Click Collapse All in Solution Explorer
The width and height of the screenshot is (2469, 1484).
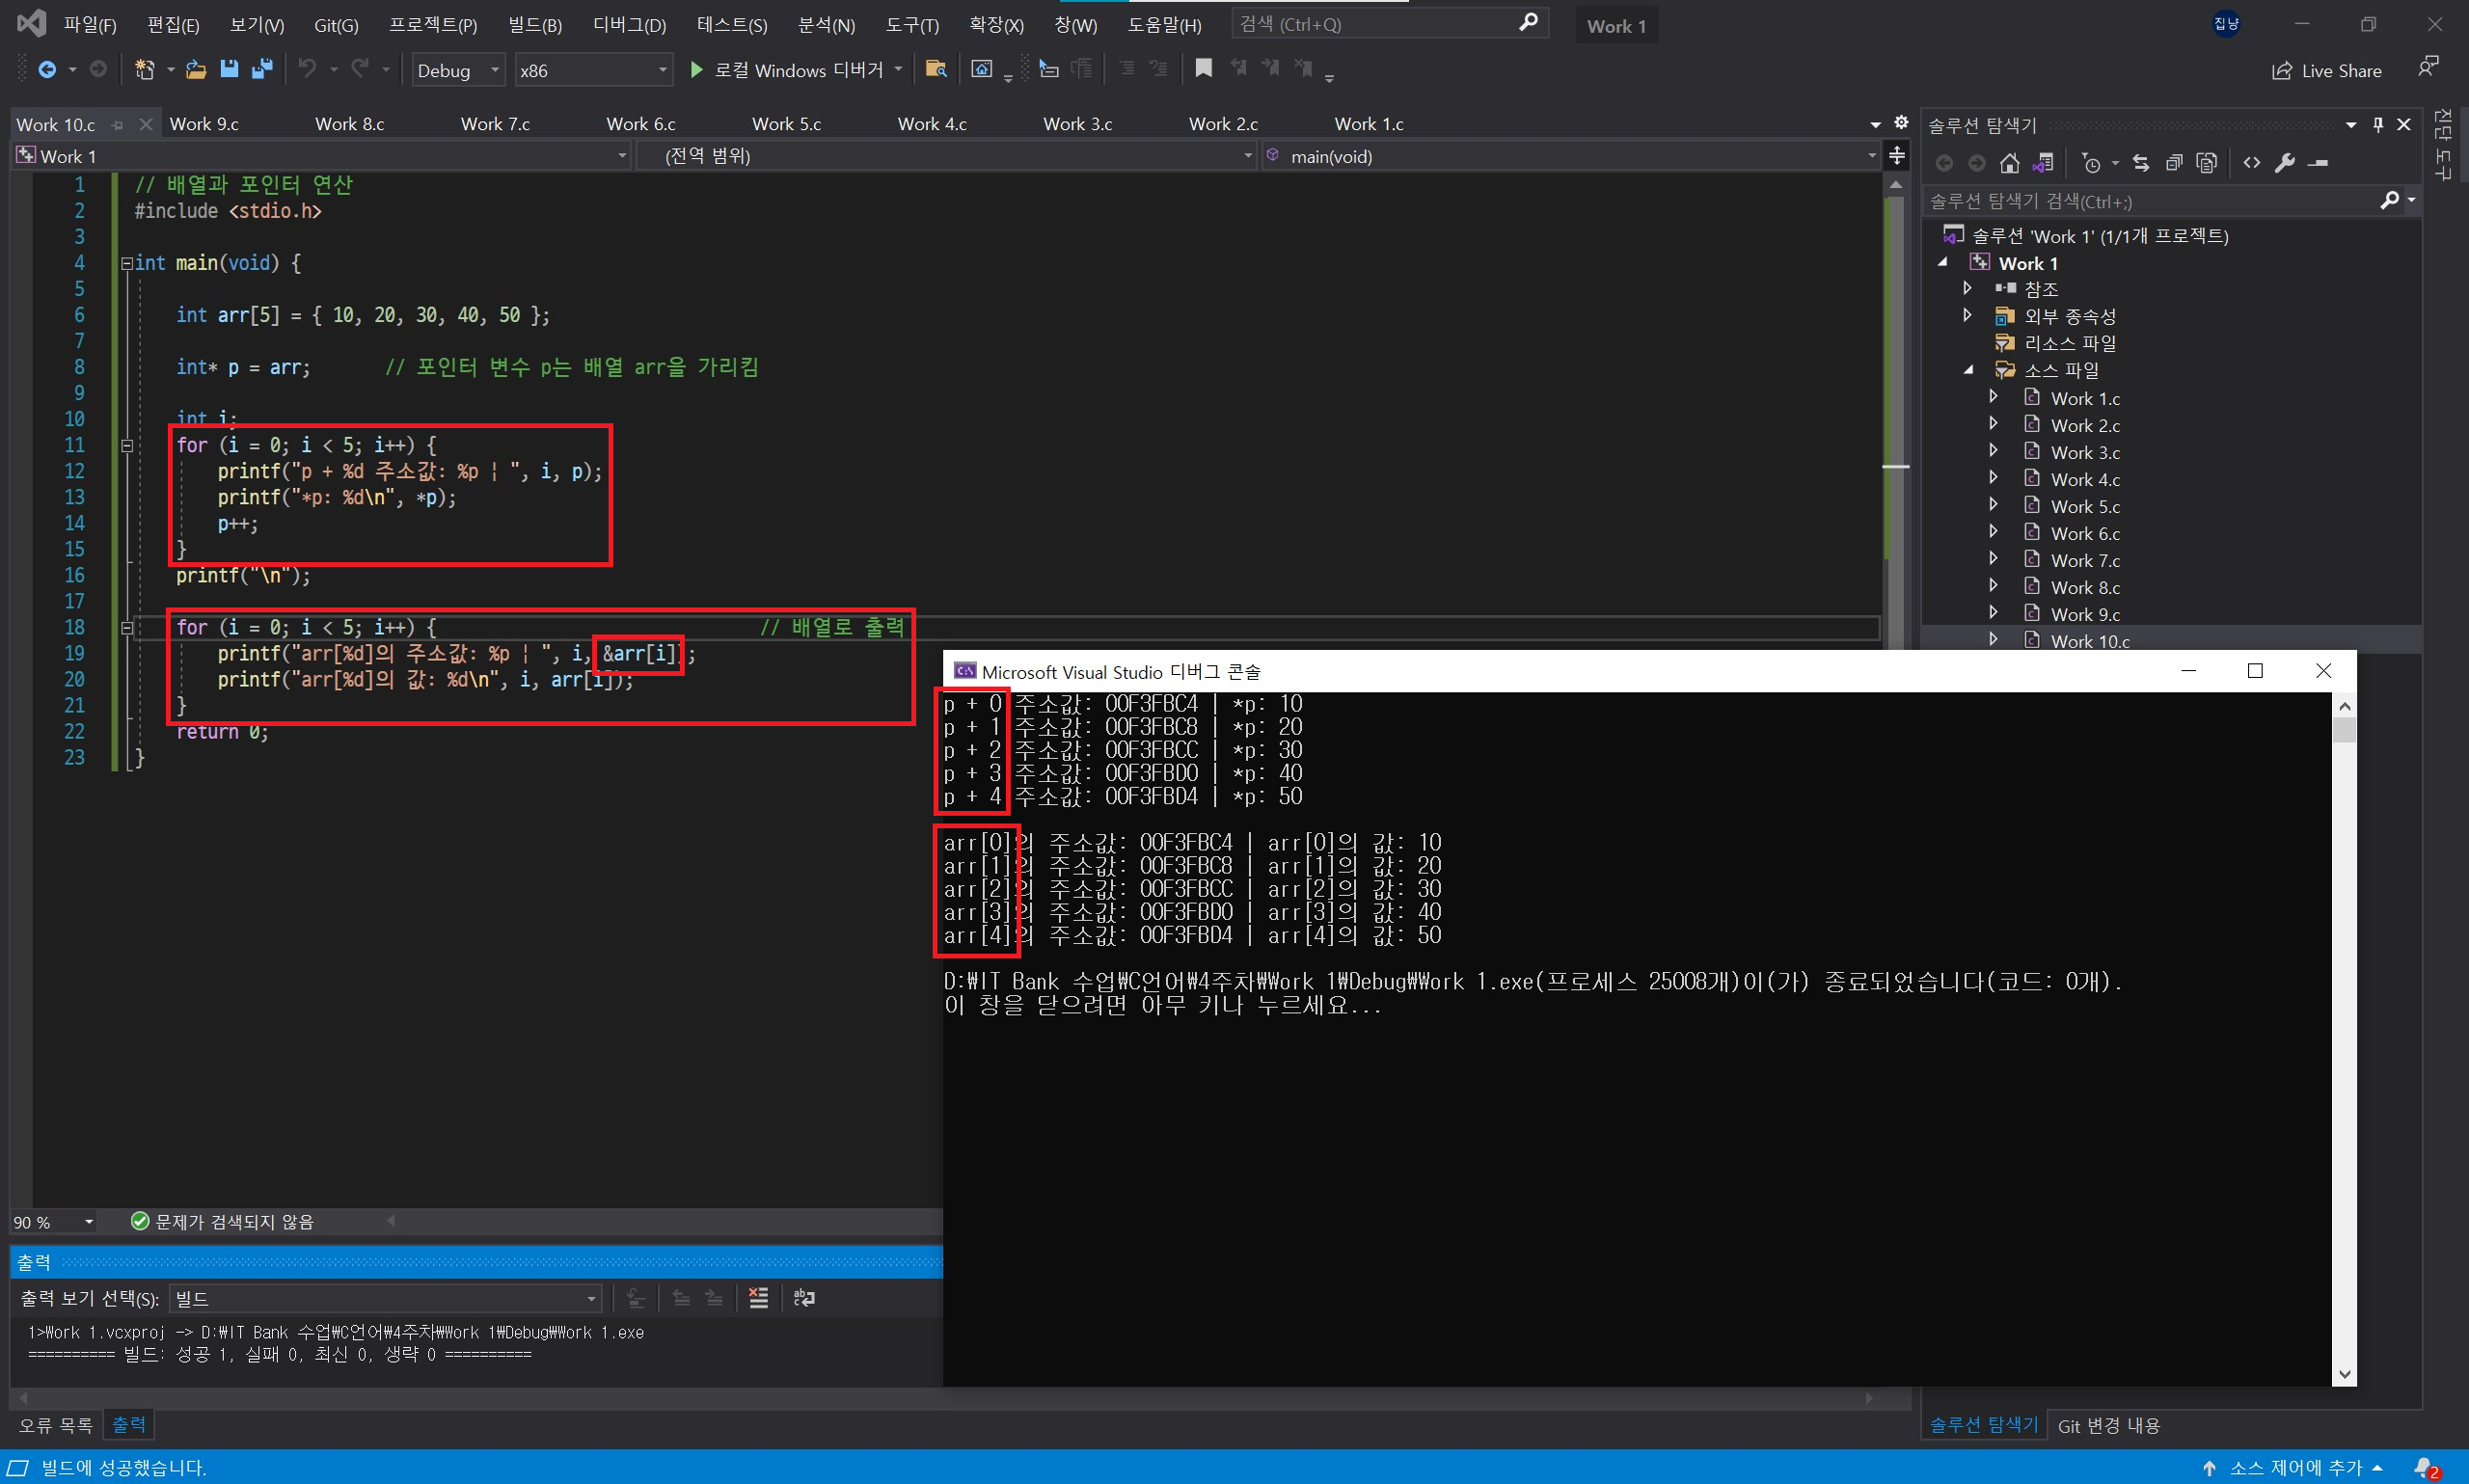click(2173, 163)
